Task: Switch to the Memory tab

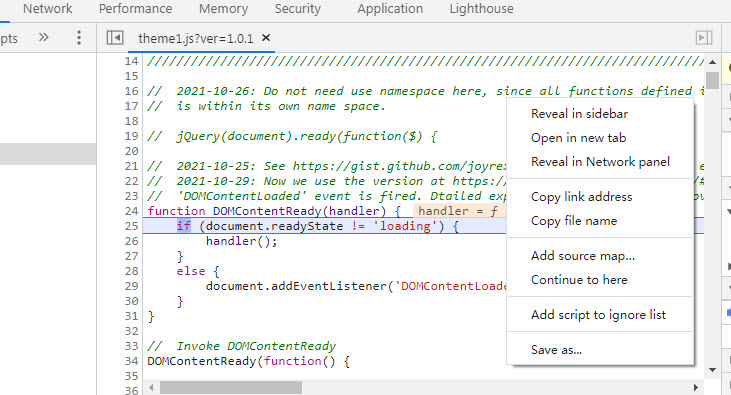Action: tap(223, 9)
